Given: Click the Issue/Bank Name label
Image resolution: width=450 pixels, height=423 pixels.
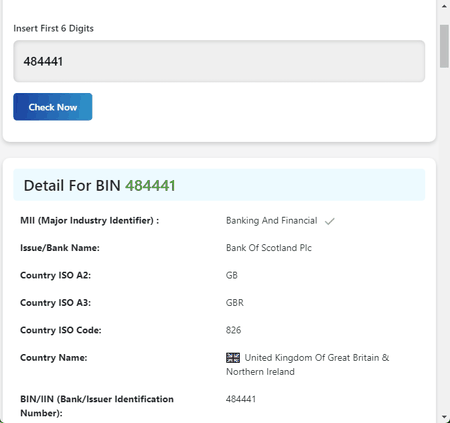Looking at the screenshot, I should click(x=60, y=248).
